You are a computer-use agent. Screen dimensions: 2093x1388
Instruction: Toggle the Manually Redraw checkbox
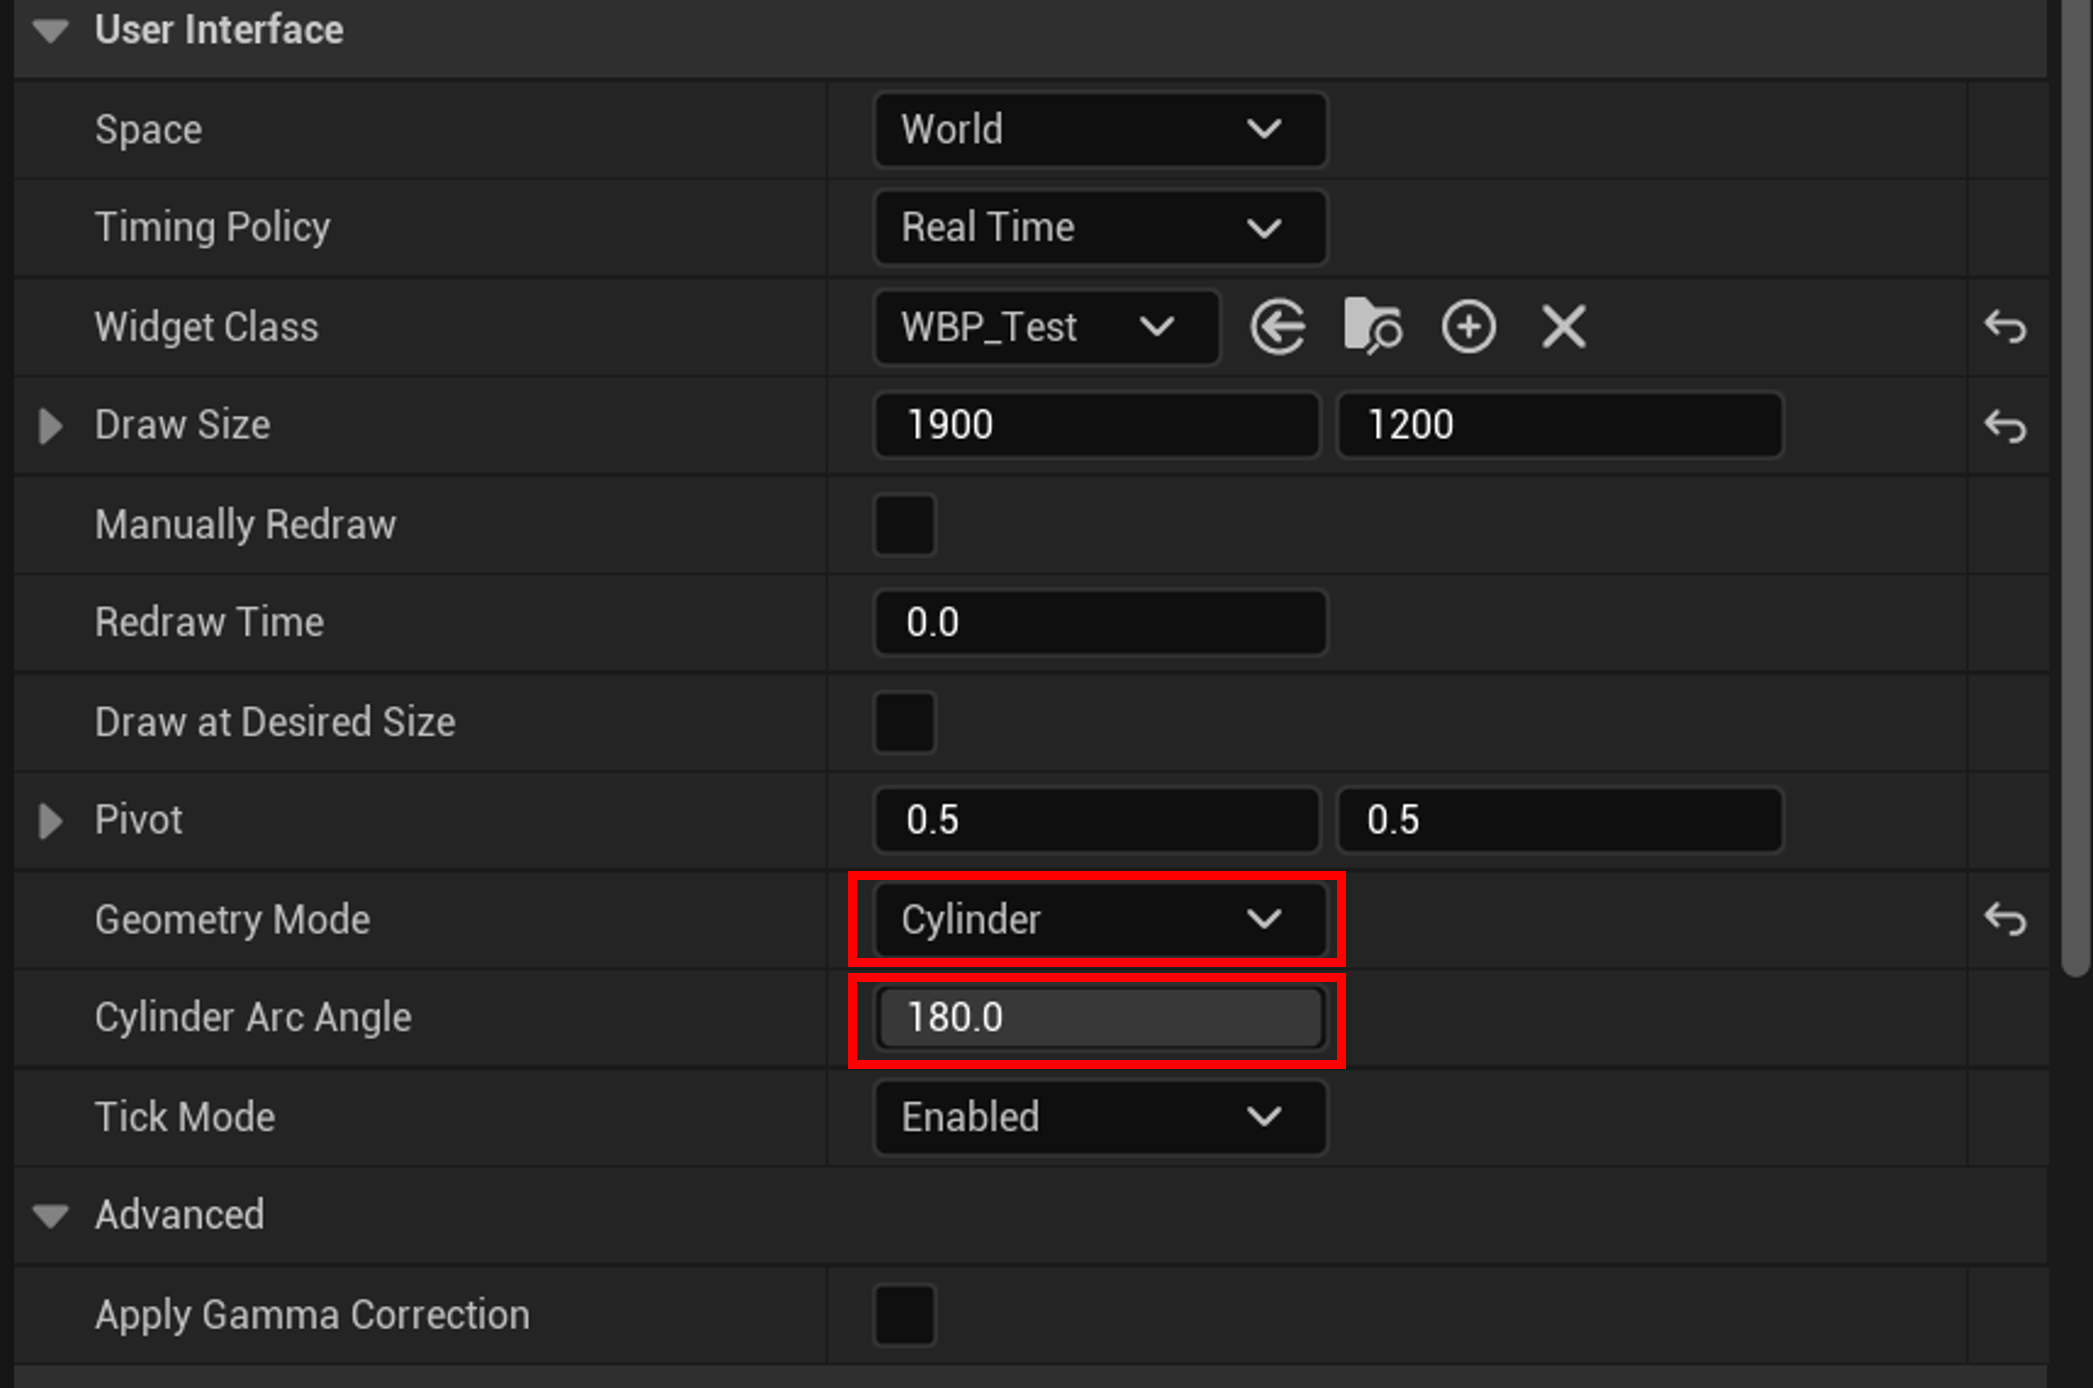pyautogui.click(x=904, y=524)
